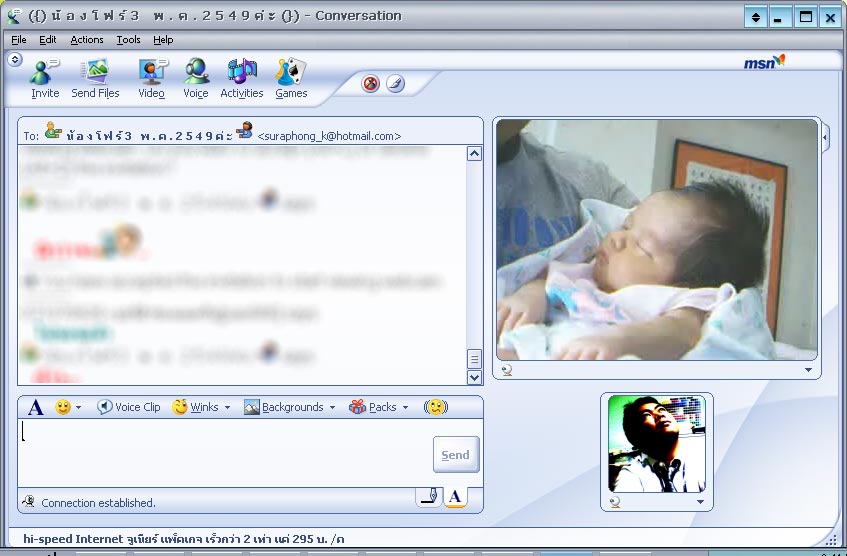Expand the emoticon picker dropdown
The height and width of the screenshot is (556, 847).
point(78,408)
